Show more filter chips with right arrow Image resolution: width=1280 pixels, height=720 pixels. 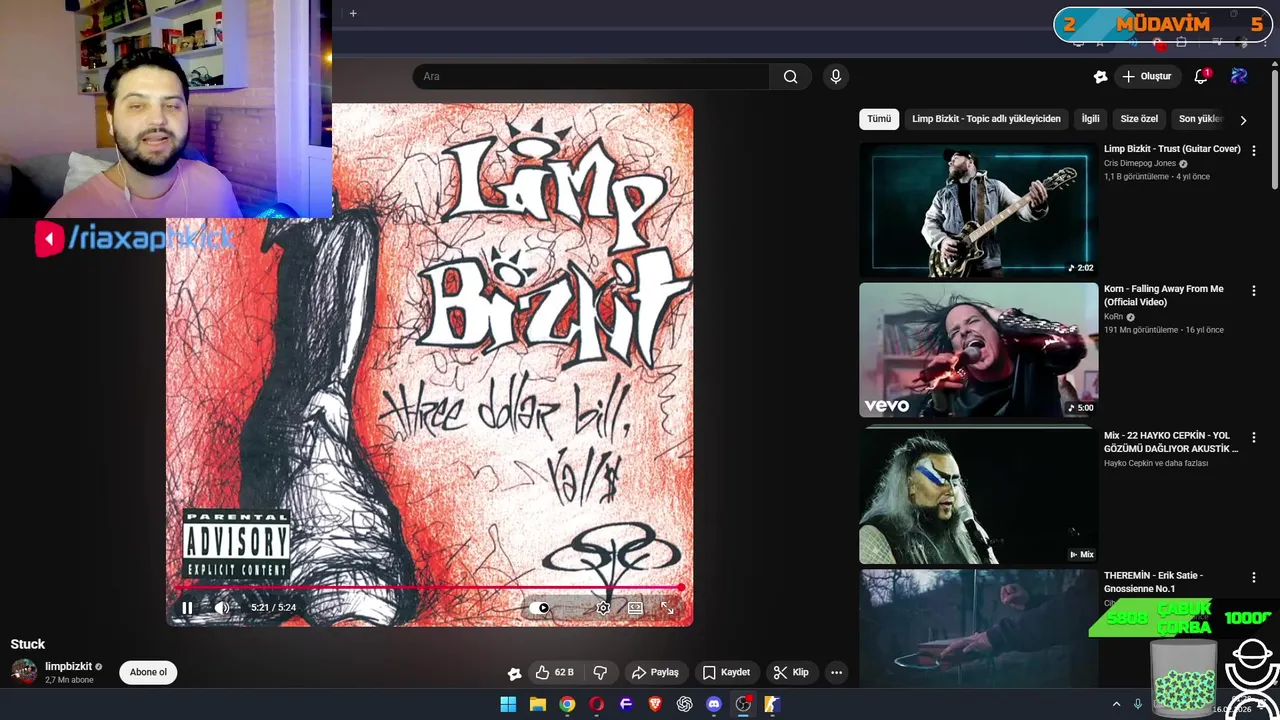[x=1243, y=120]
